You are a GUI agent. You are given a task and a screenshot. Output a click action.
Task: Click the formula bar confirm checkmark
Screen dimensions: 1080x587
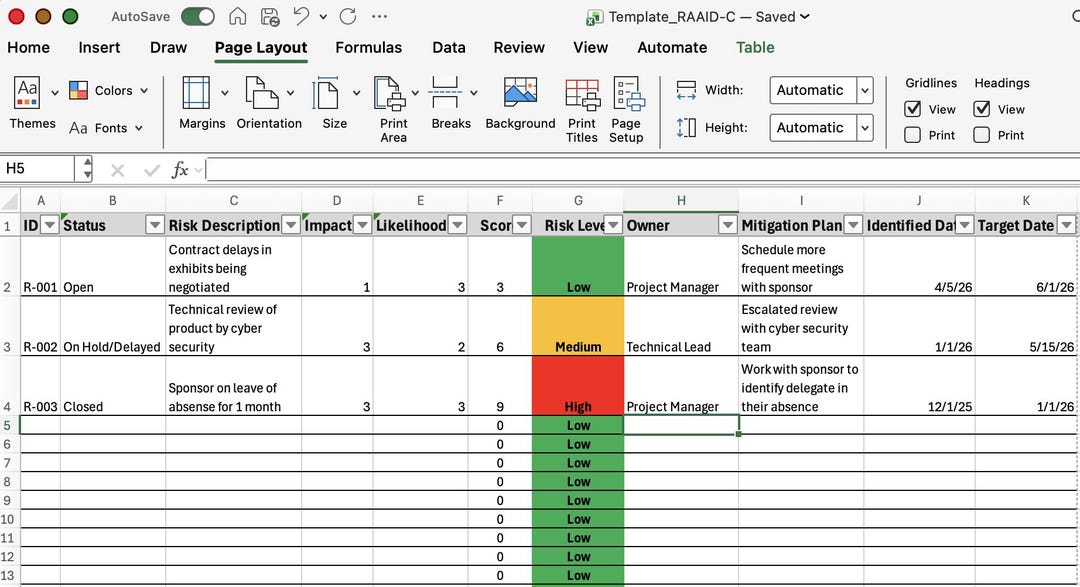coord(152,169)
